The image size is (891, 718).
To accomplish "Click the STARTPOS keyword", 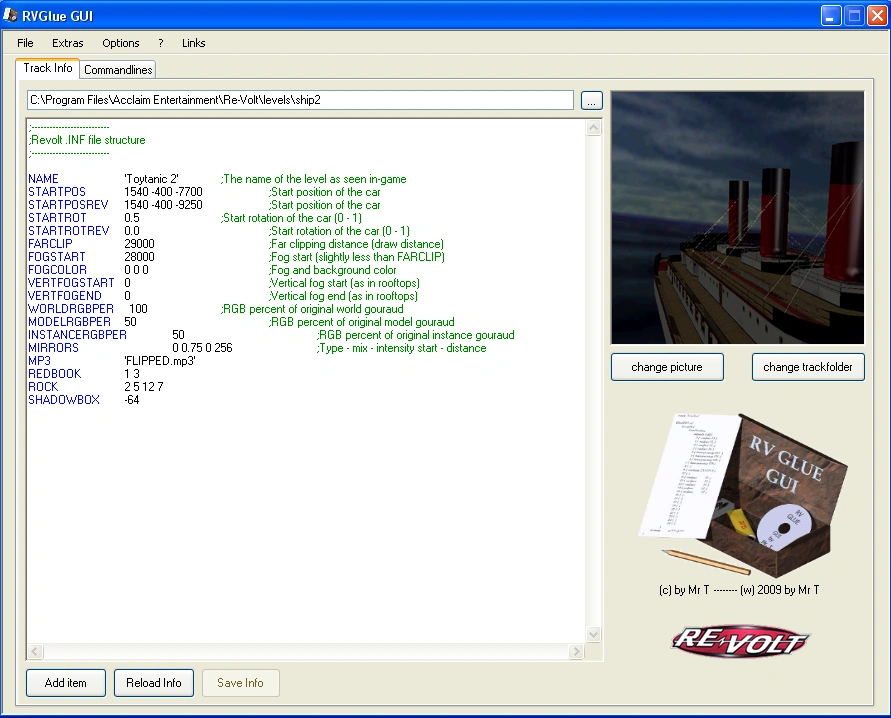I will point(57,192).
